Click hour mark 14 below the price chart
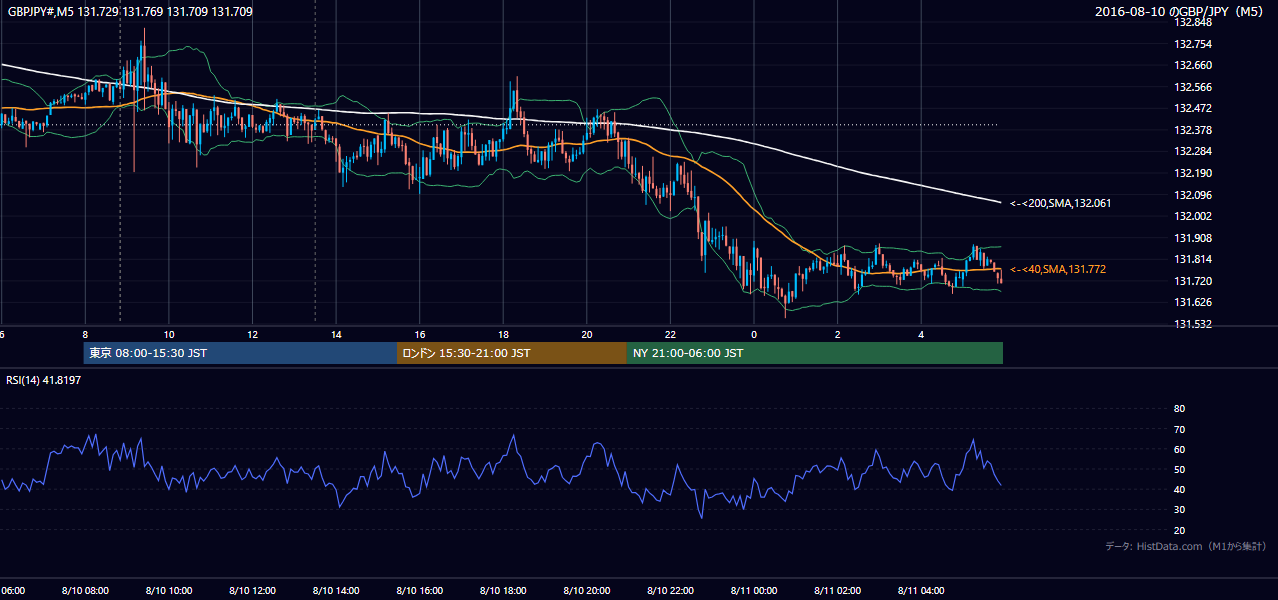The width and height of the screenshot is (1278, 600). [336, 335]
